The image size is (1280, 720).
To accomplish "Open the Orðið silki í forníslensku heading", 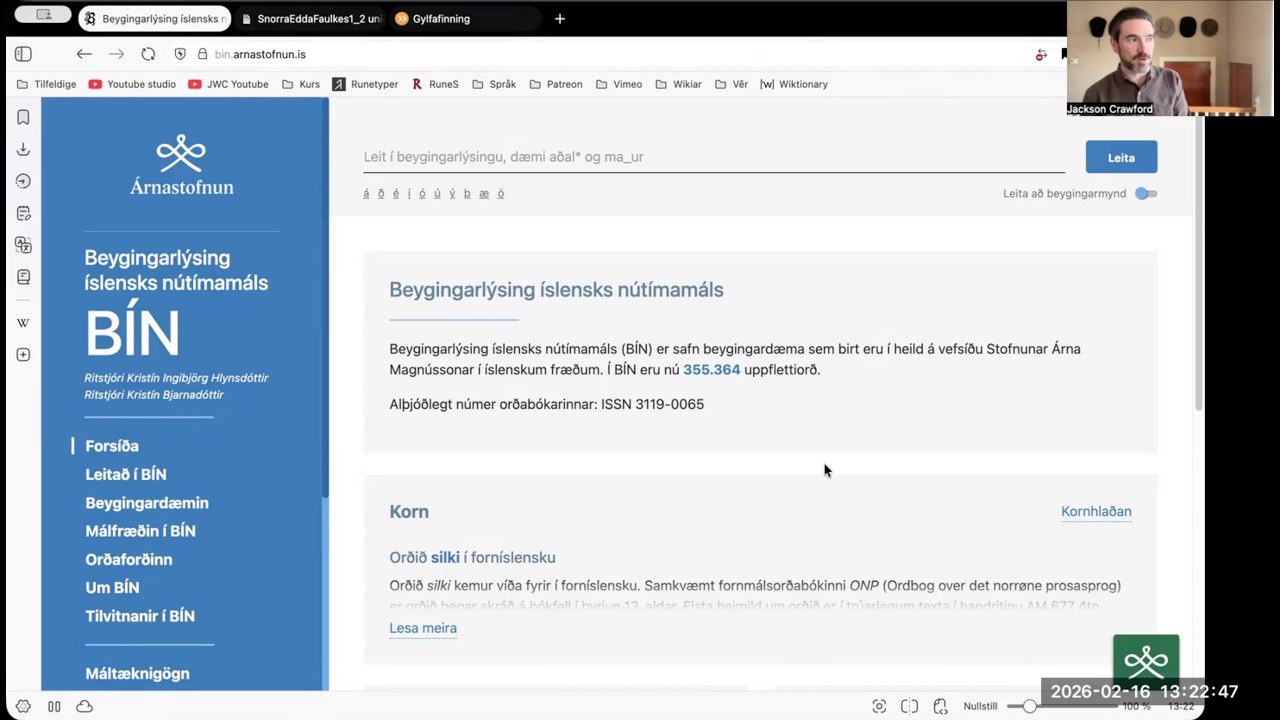I will tap(472, 557).
